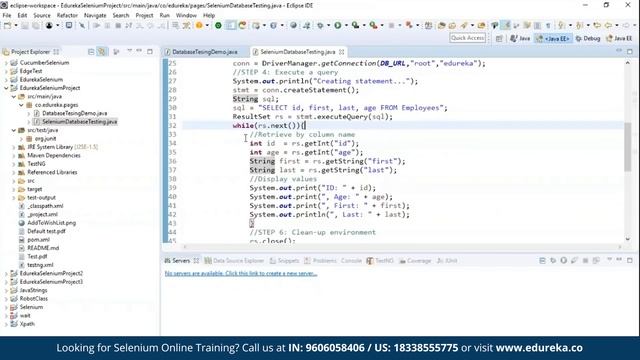Open the JUnit view tab
The height and width of the screenshot is (360, 640).
(x=447, y=260)
